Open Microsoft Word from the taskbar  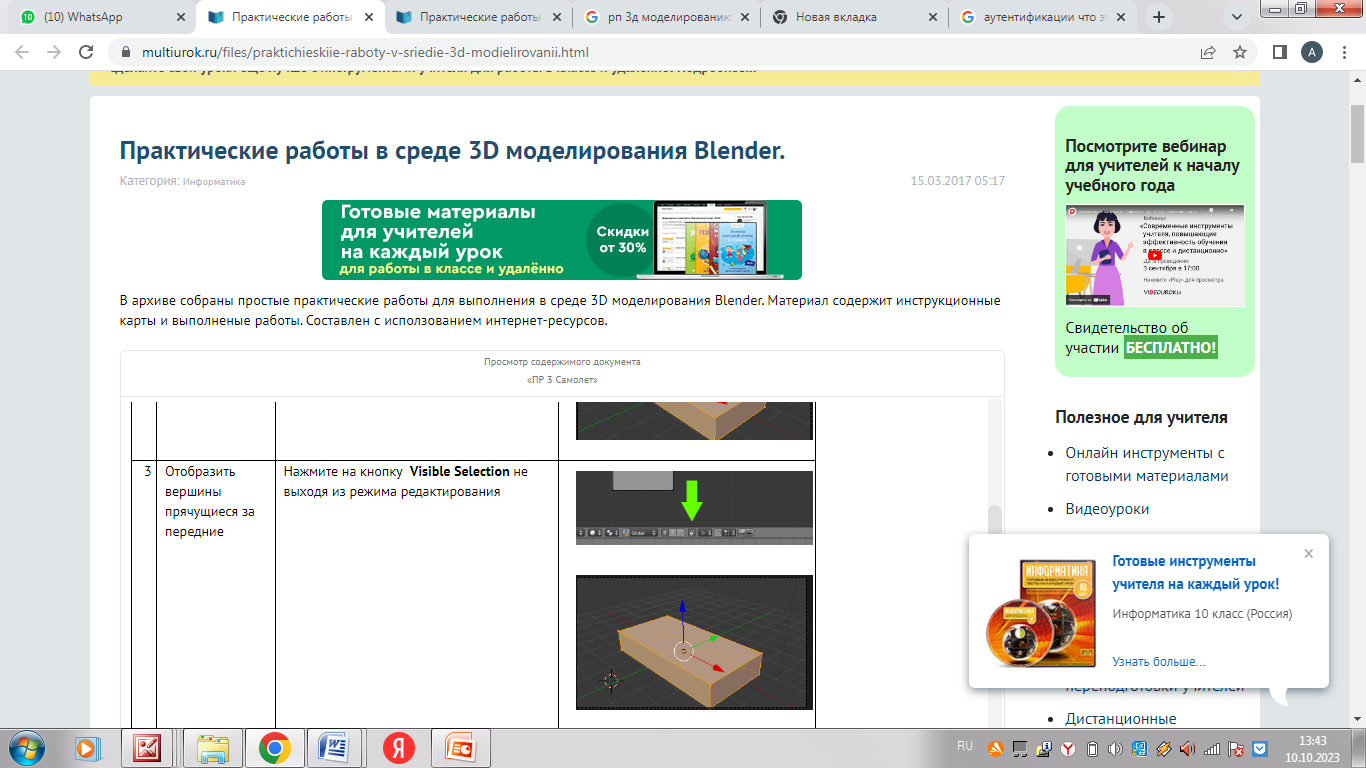[334, 748]
